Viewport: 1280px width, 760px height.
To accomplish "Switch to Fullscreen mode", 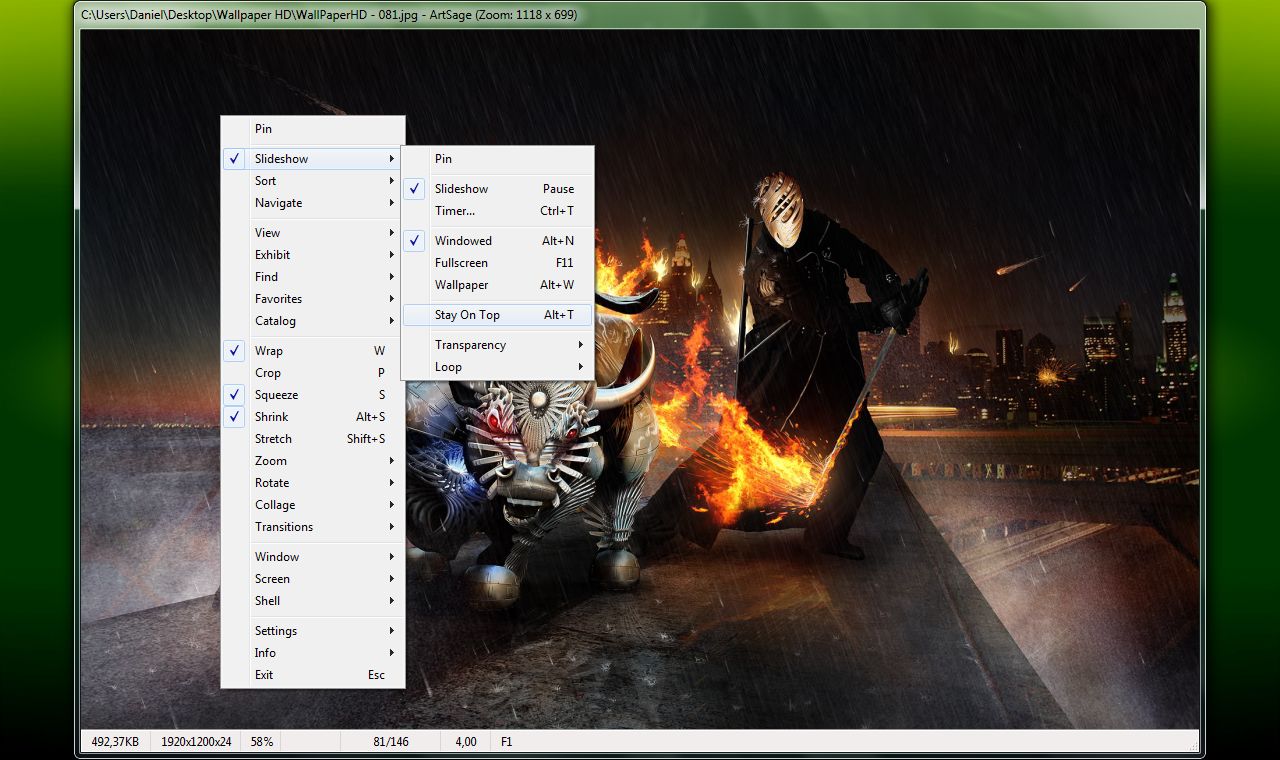I will tap(497, 263).
